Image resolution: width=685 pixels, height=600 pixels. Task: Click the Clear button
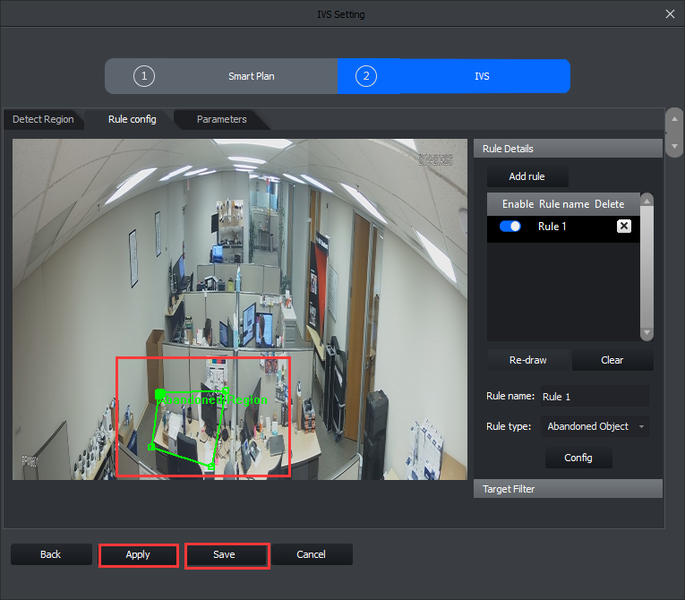pos(612,360)
